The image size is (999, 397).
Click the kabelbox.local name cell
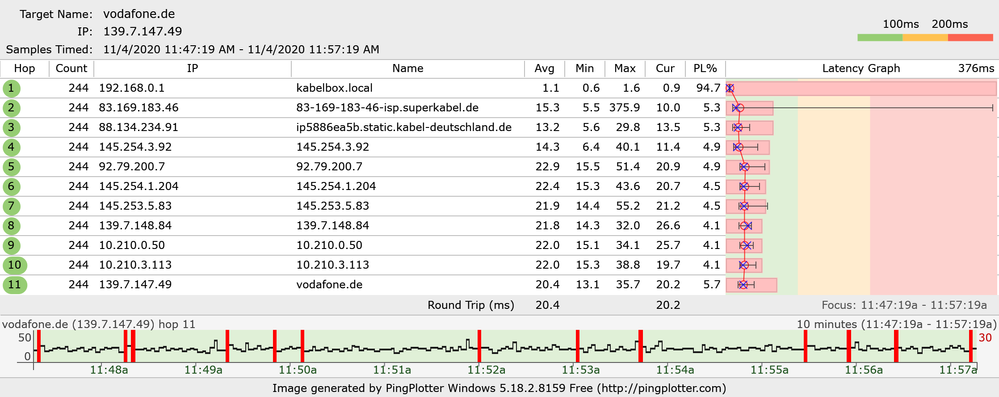tap(334, 89)
